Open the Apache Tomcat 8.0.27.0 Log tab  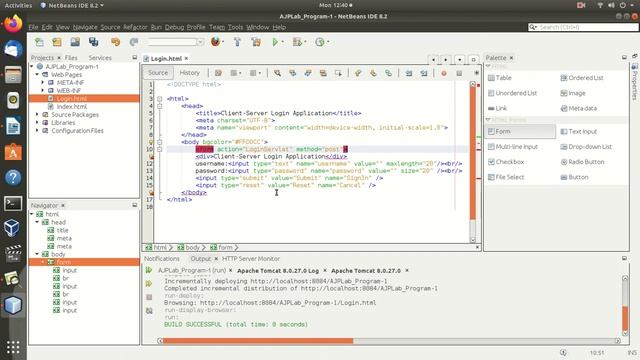(278, 271)
